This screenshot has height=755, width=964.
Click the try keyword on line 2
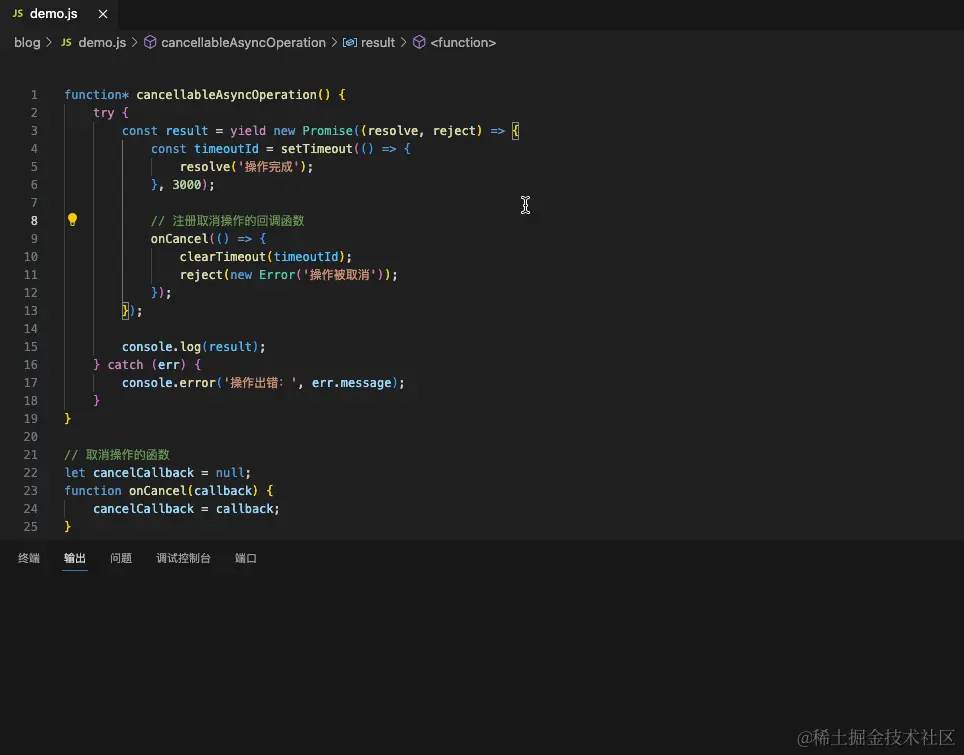point(103,113)
